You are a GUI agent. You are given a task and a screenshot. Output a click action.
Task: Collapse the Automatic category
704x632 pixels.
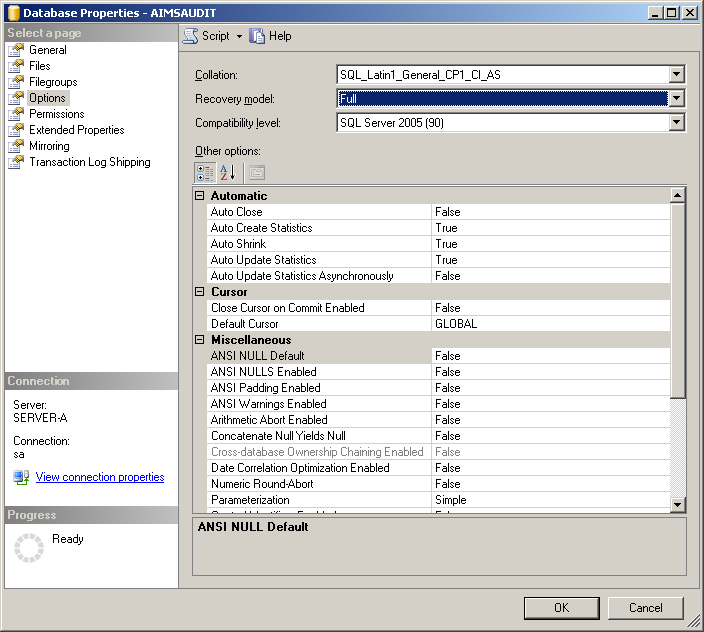pyautogui.click(x=200, y=196)
